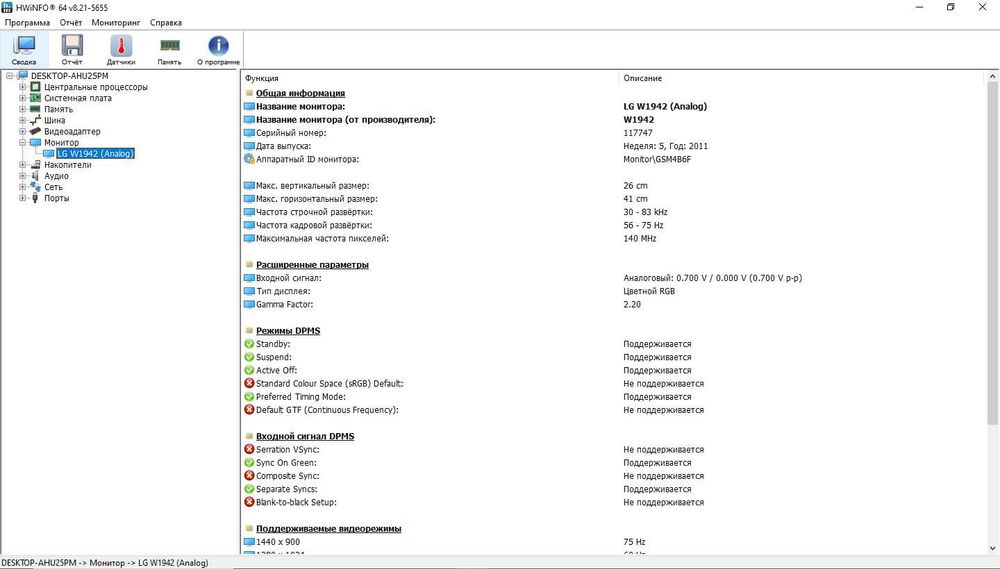Screen dimensions: 1000x569
Task: Click the Порты ports icon
Action: pos(35,198)
